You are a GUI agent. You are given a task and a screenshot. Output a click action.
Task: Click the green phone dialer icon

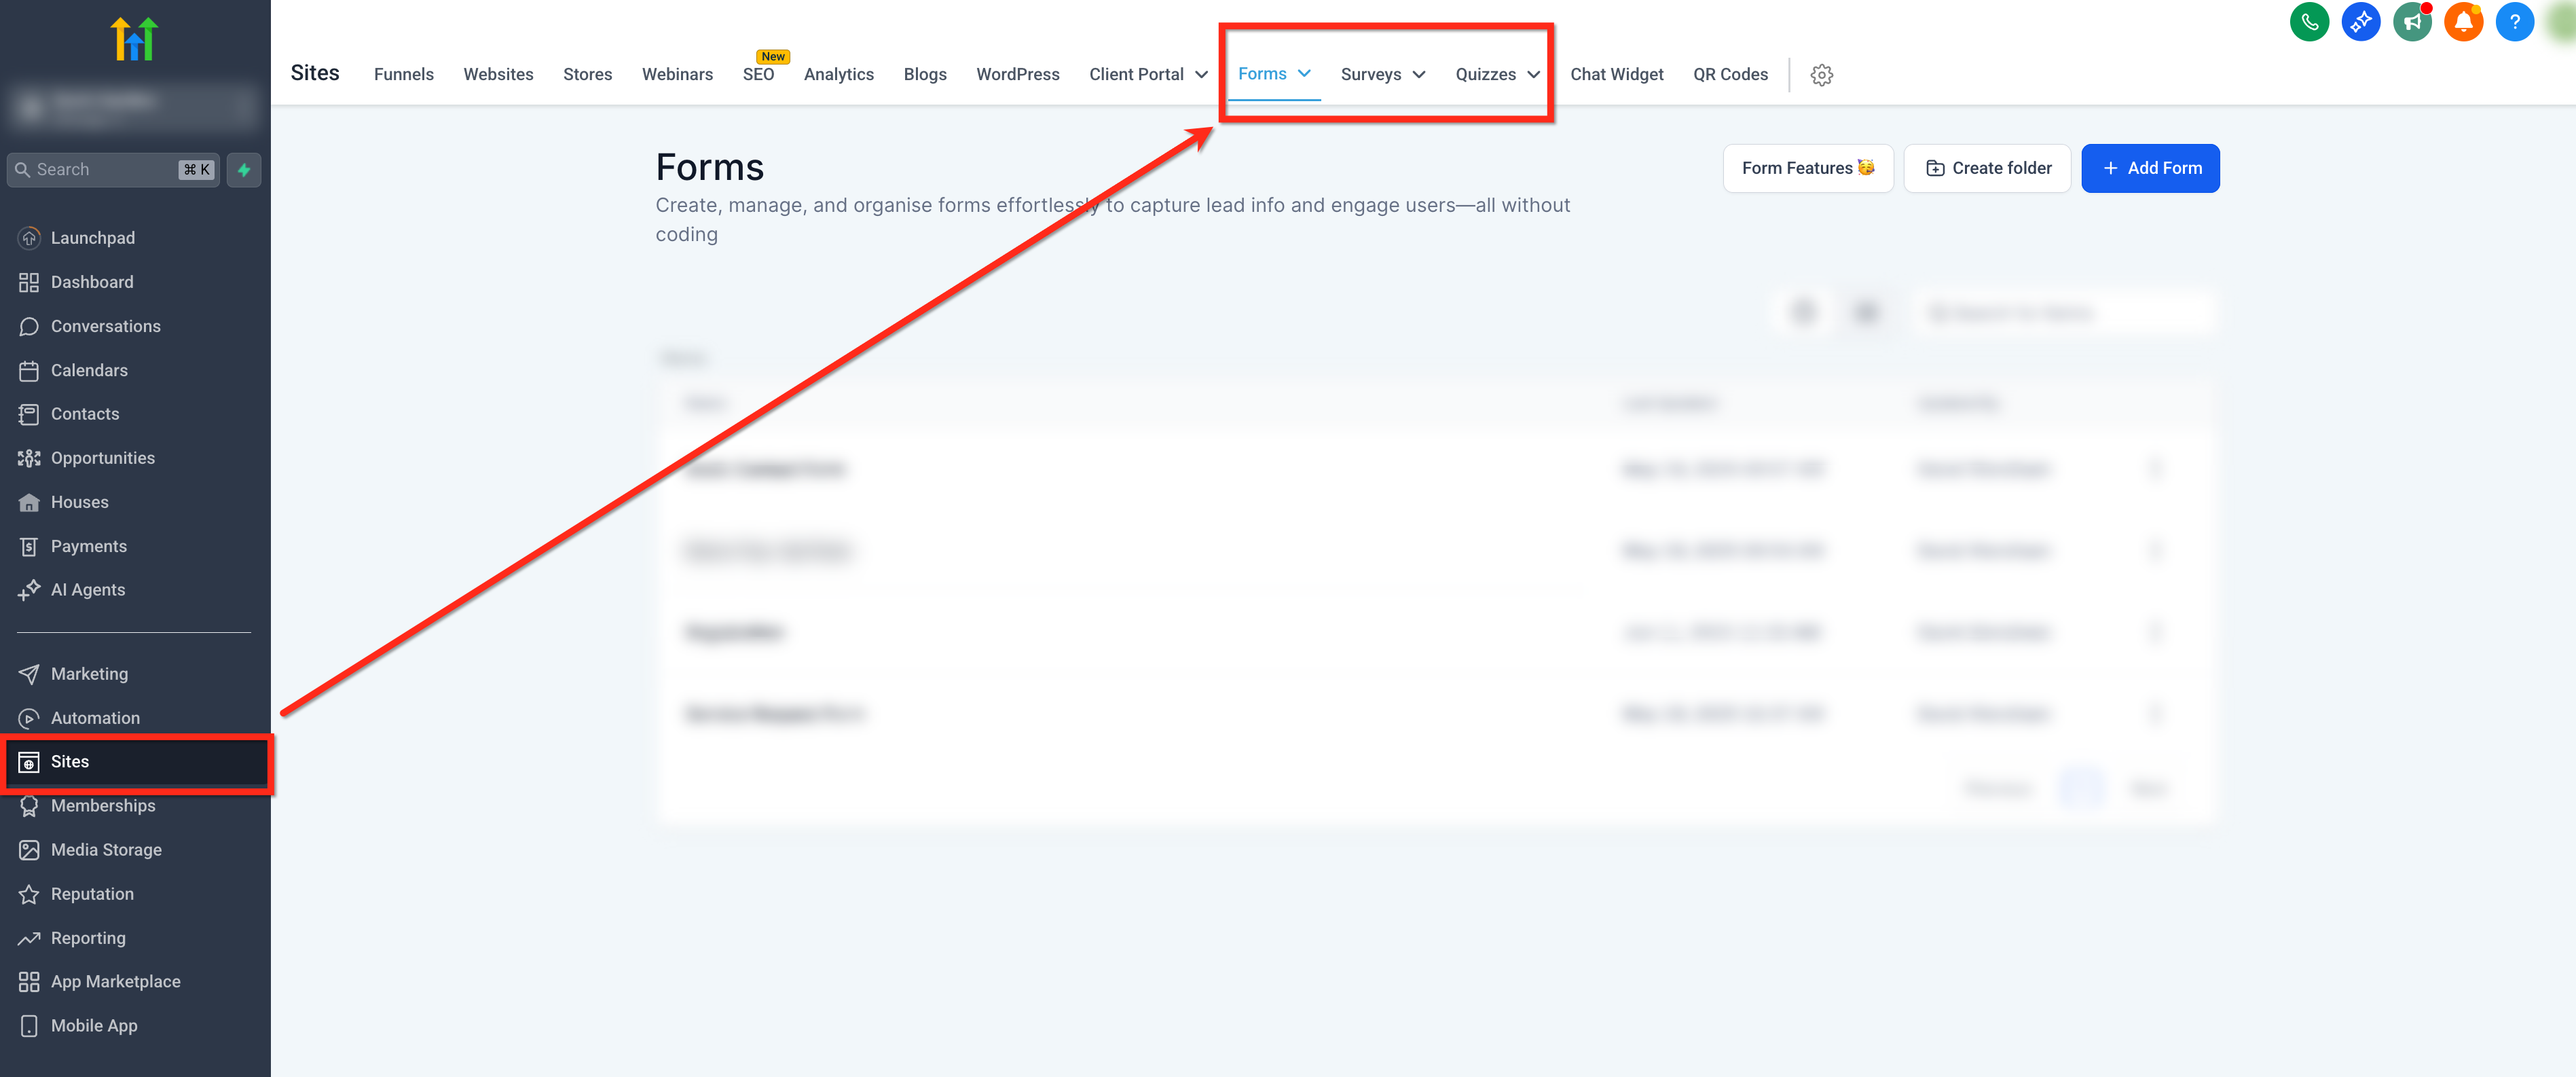2309,22
